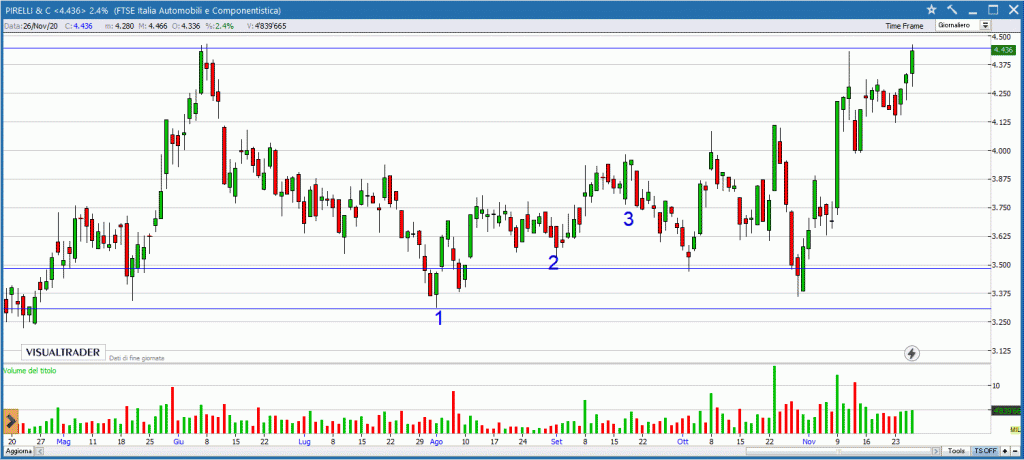The image size is (1024, 460).
Task: Click the volume value V: 4'839'665
Action: point(266,26)
